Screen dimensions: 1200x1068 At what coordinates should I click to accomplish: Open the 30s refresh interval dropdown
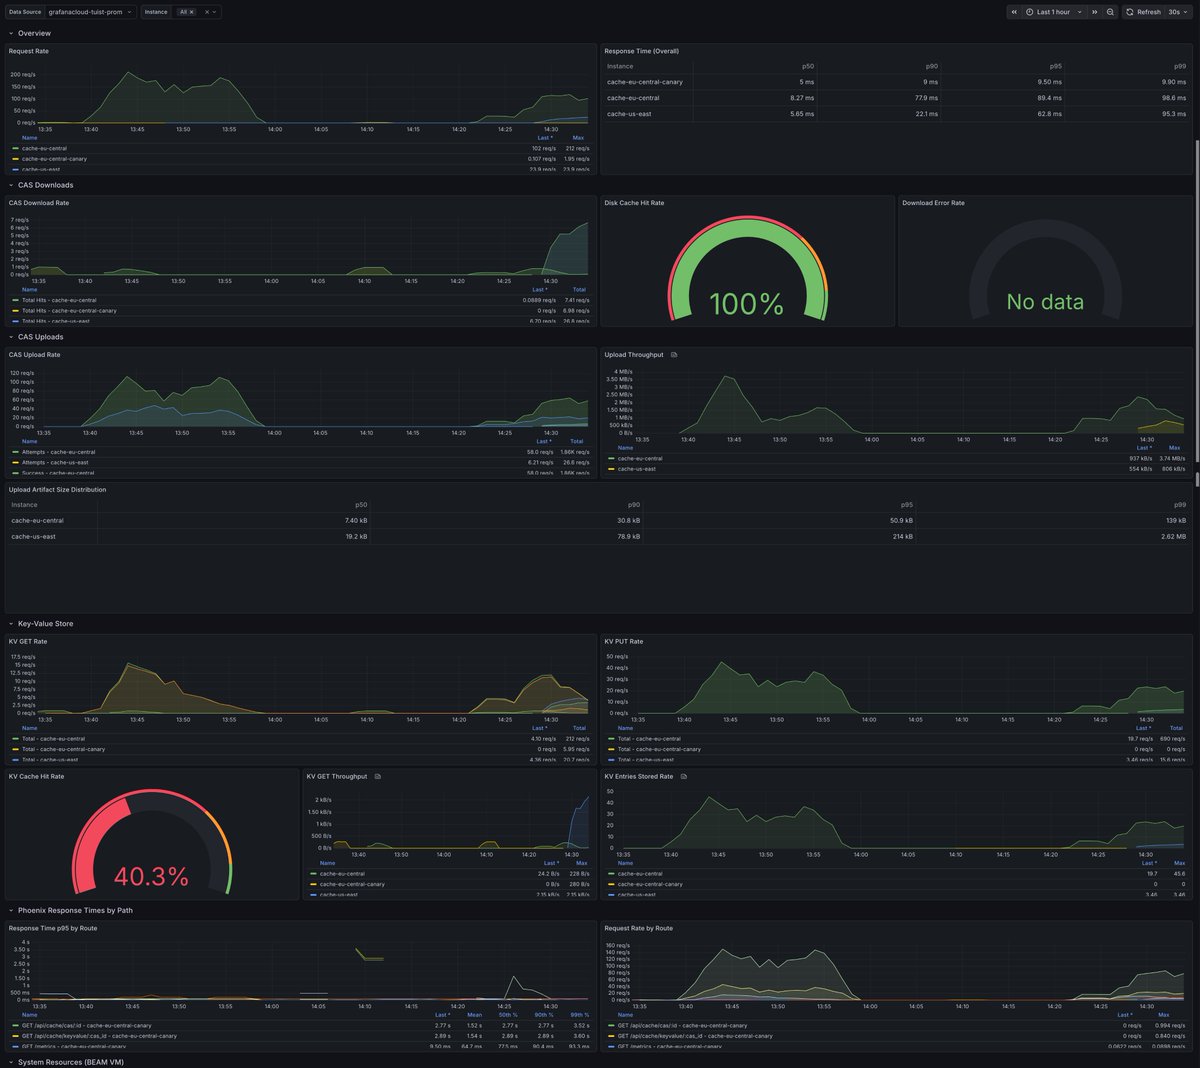1177,12
